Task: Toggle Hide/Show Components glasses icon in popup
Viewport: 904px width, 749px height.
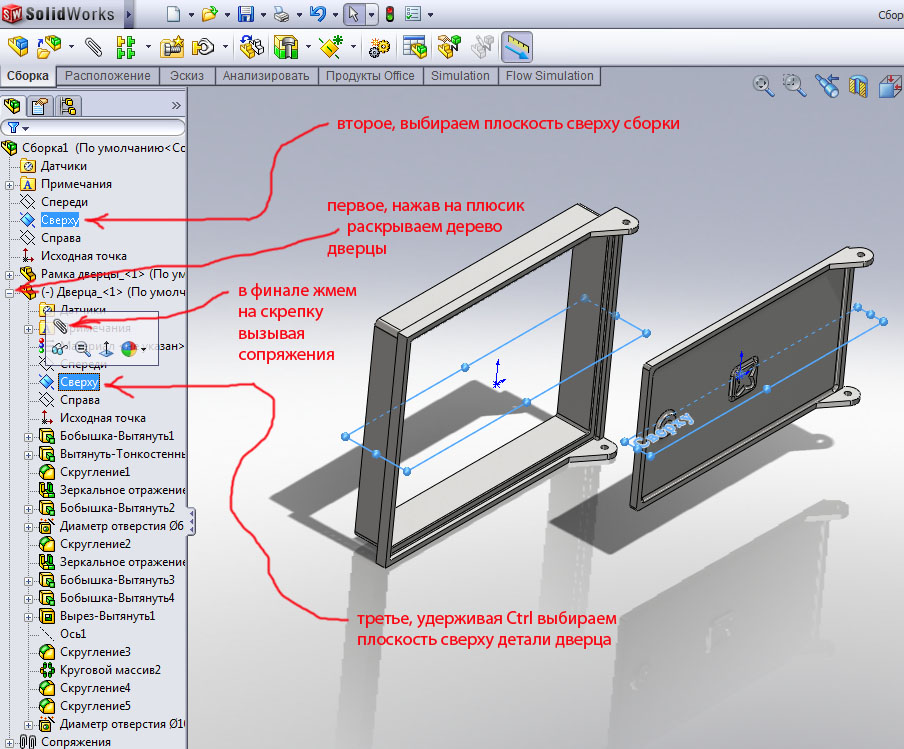Action: [60, 349]
